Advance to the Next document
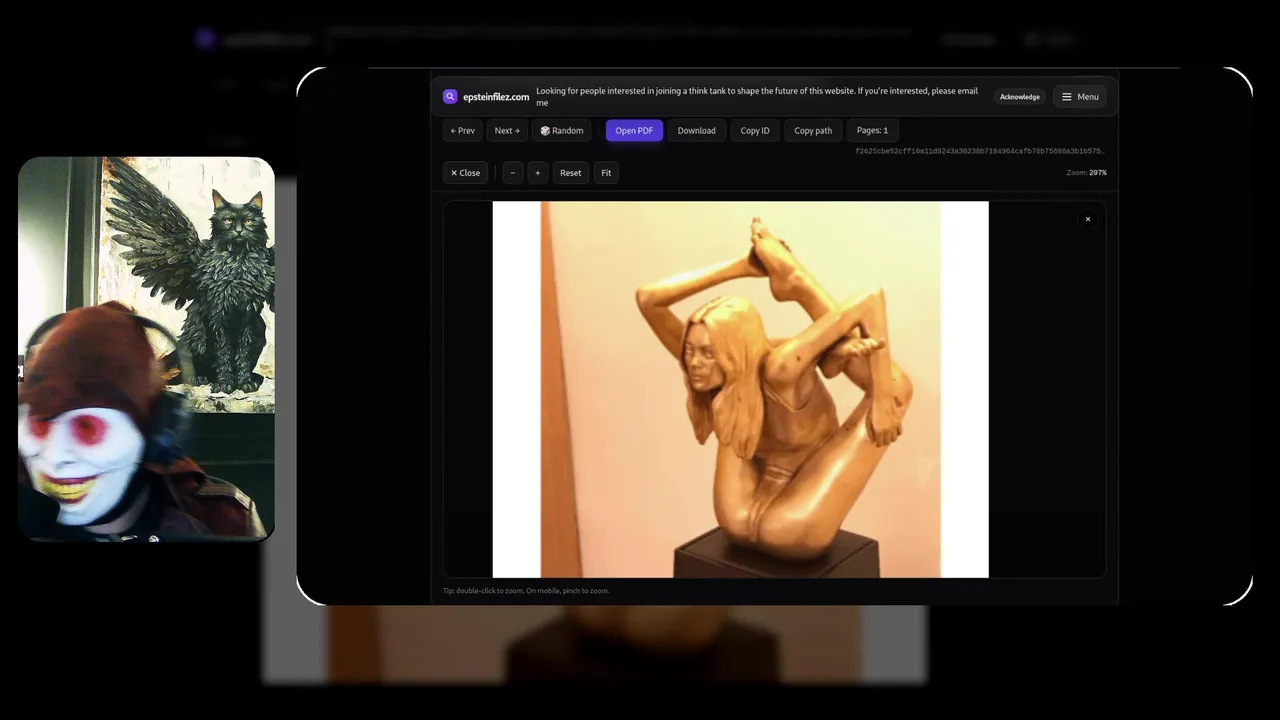Viewport: 1280px width, 720px height. coord(507,131)
